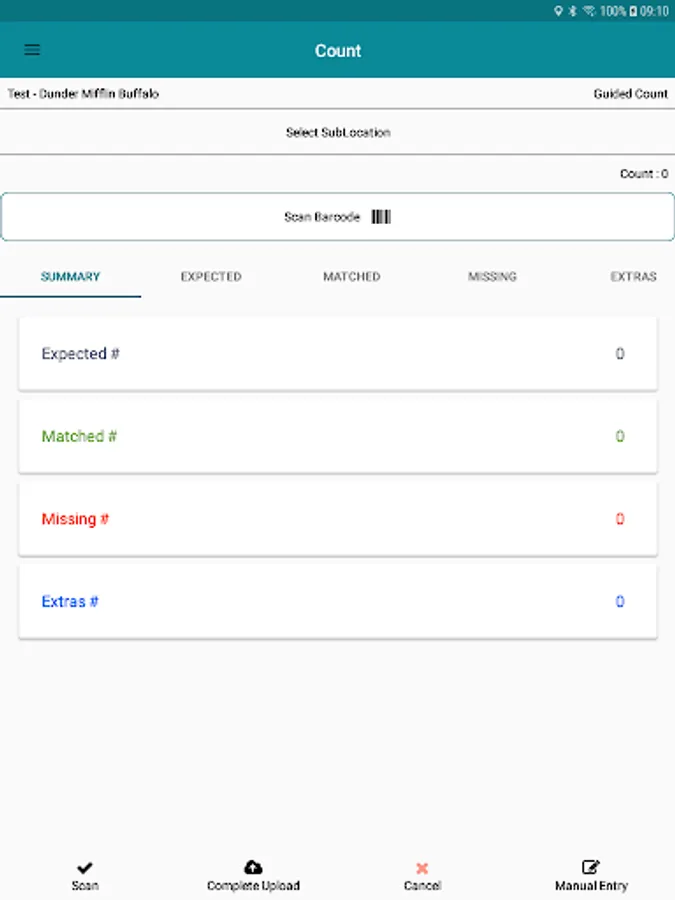Tap the Cancel label in bottom bar
Viewport: 675px width, 900px height.
422,885
